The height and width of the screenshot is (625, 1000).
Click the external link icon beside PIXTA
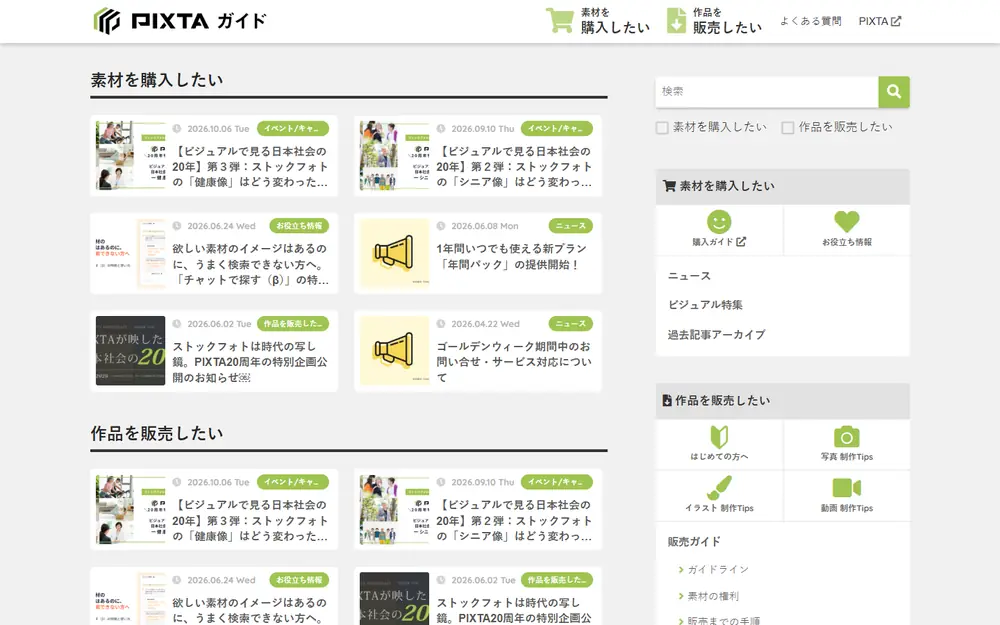pyautogui.click(x=896, y=21)
